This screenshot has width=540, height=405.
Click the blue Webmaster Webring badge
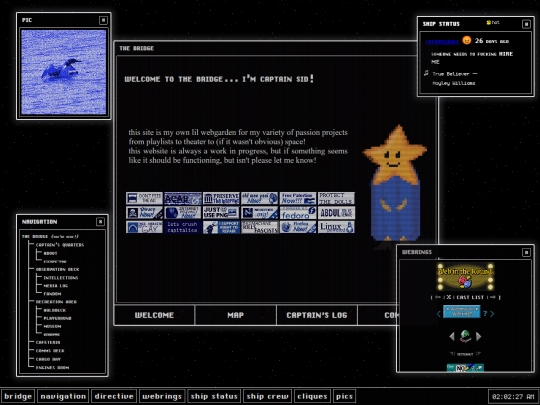coord(461,312)
